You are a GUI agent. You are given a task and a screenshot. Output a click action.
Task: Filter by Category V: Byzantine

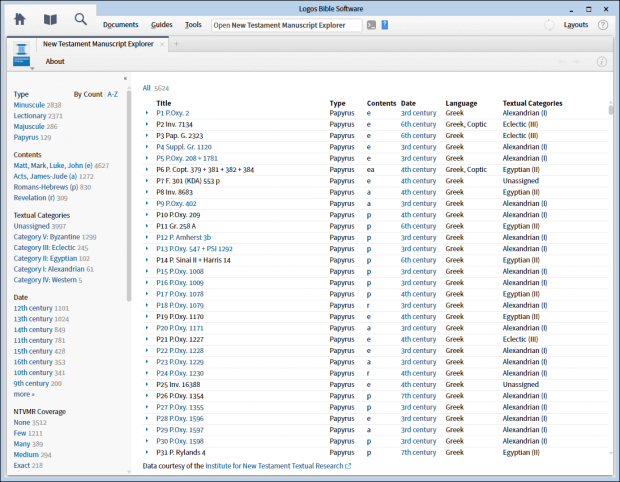(47, 237)
